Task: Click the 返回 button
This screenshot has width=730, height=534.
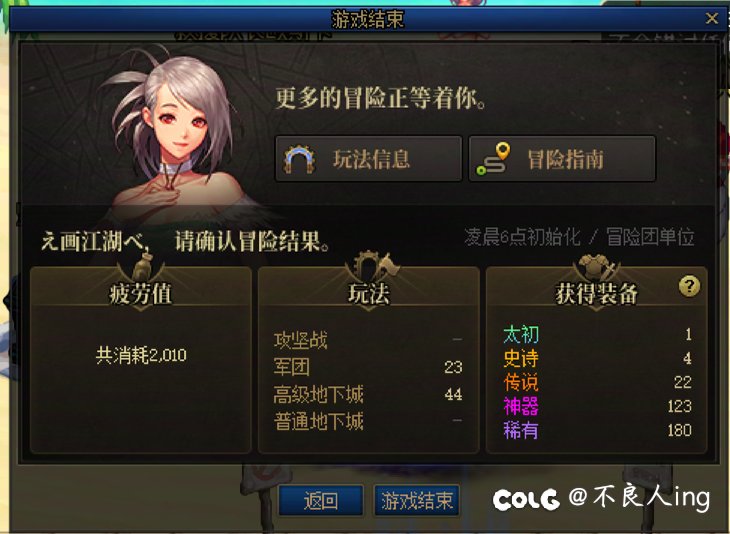Action: [x=321, y=500]
